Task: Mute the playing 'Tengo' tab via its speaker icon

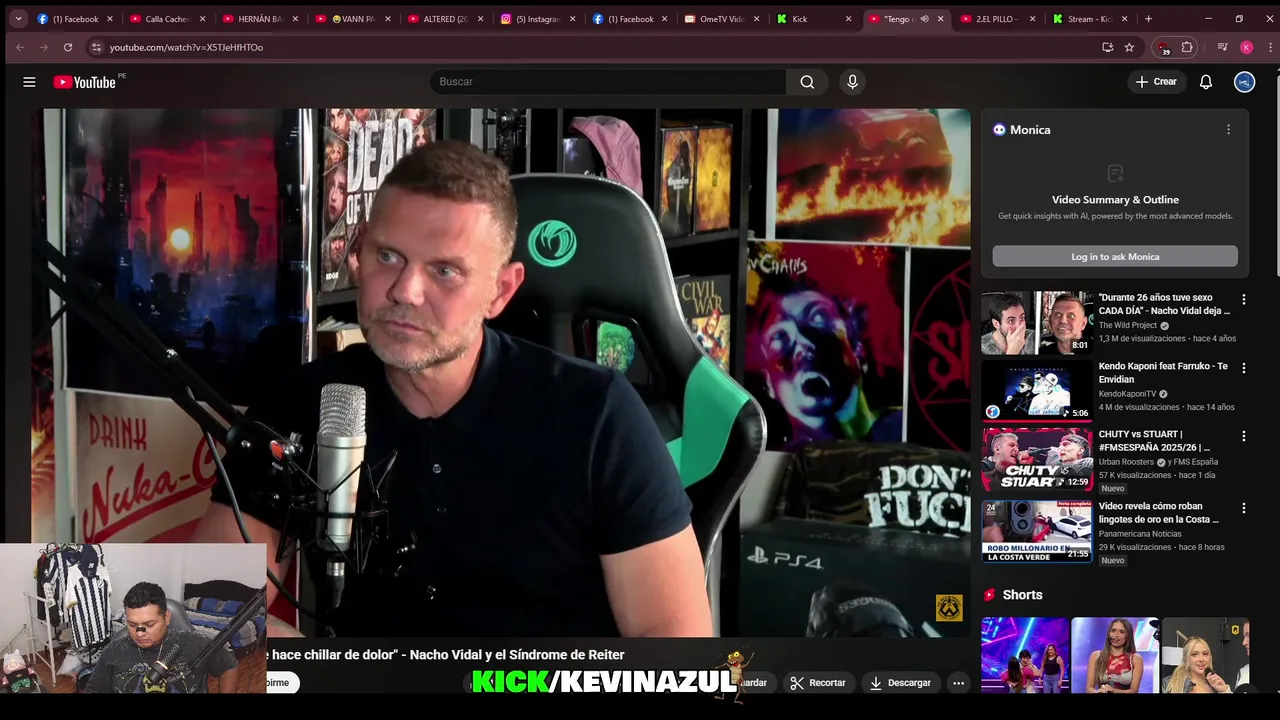Action: 924,19
